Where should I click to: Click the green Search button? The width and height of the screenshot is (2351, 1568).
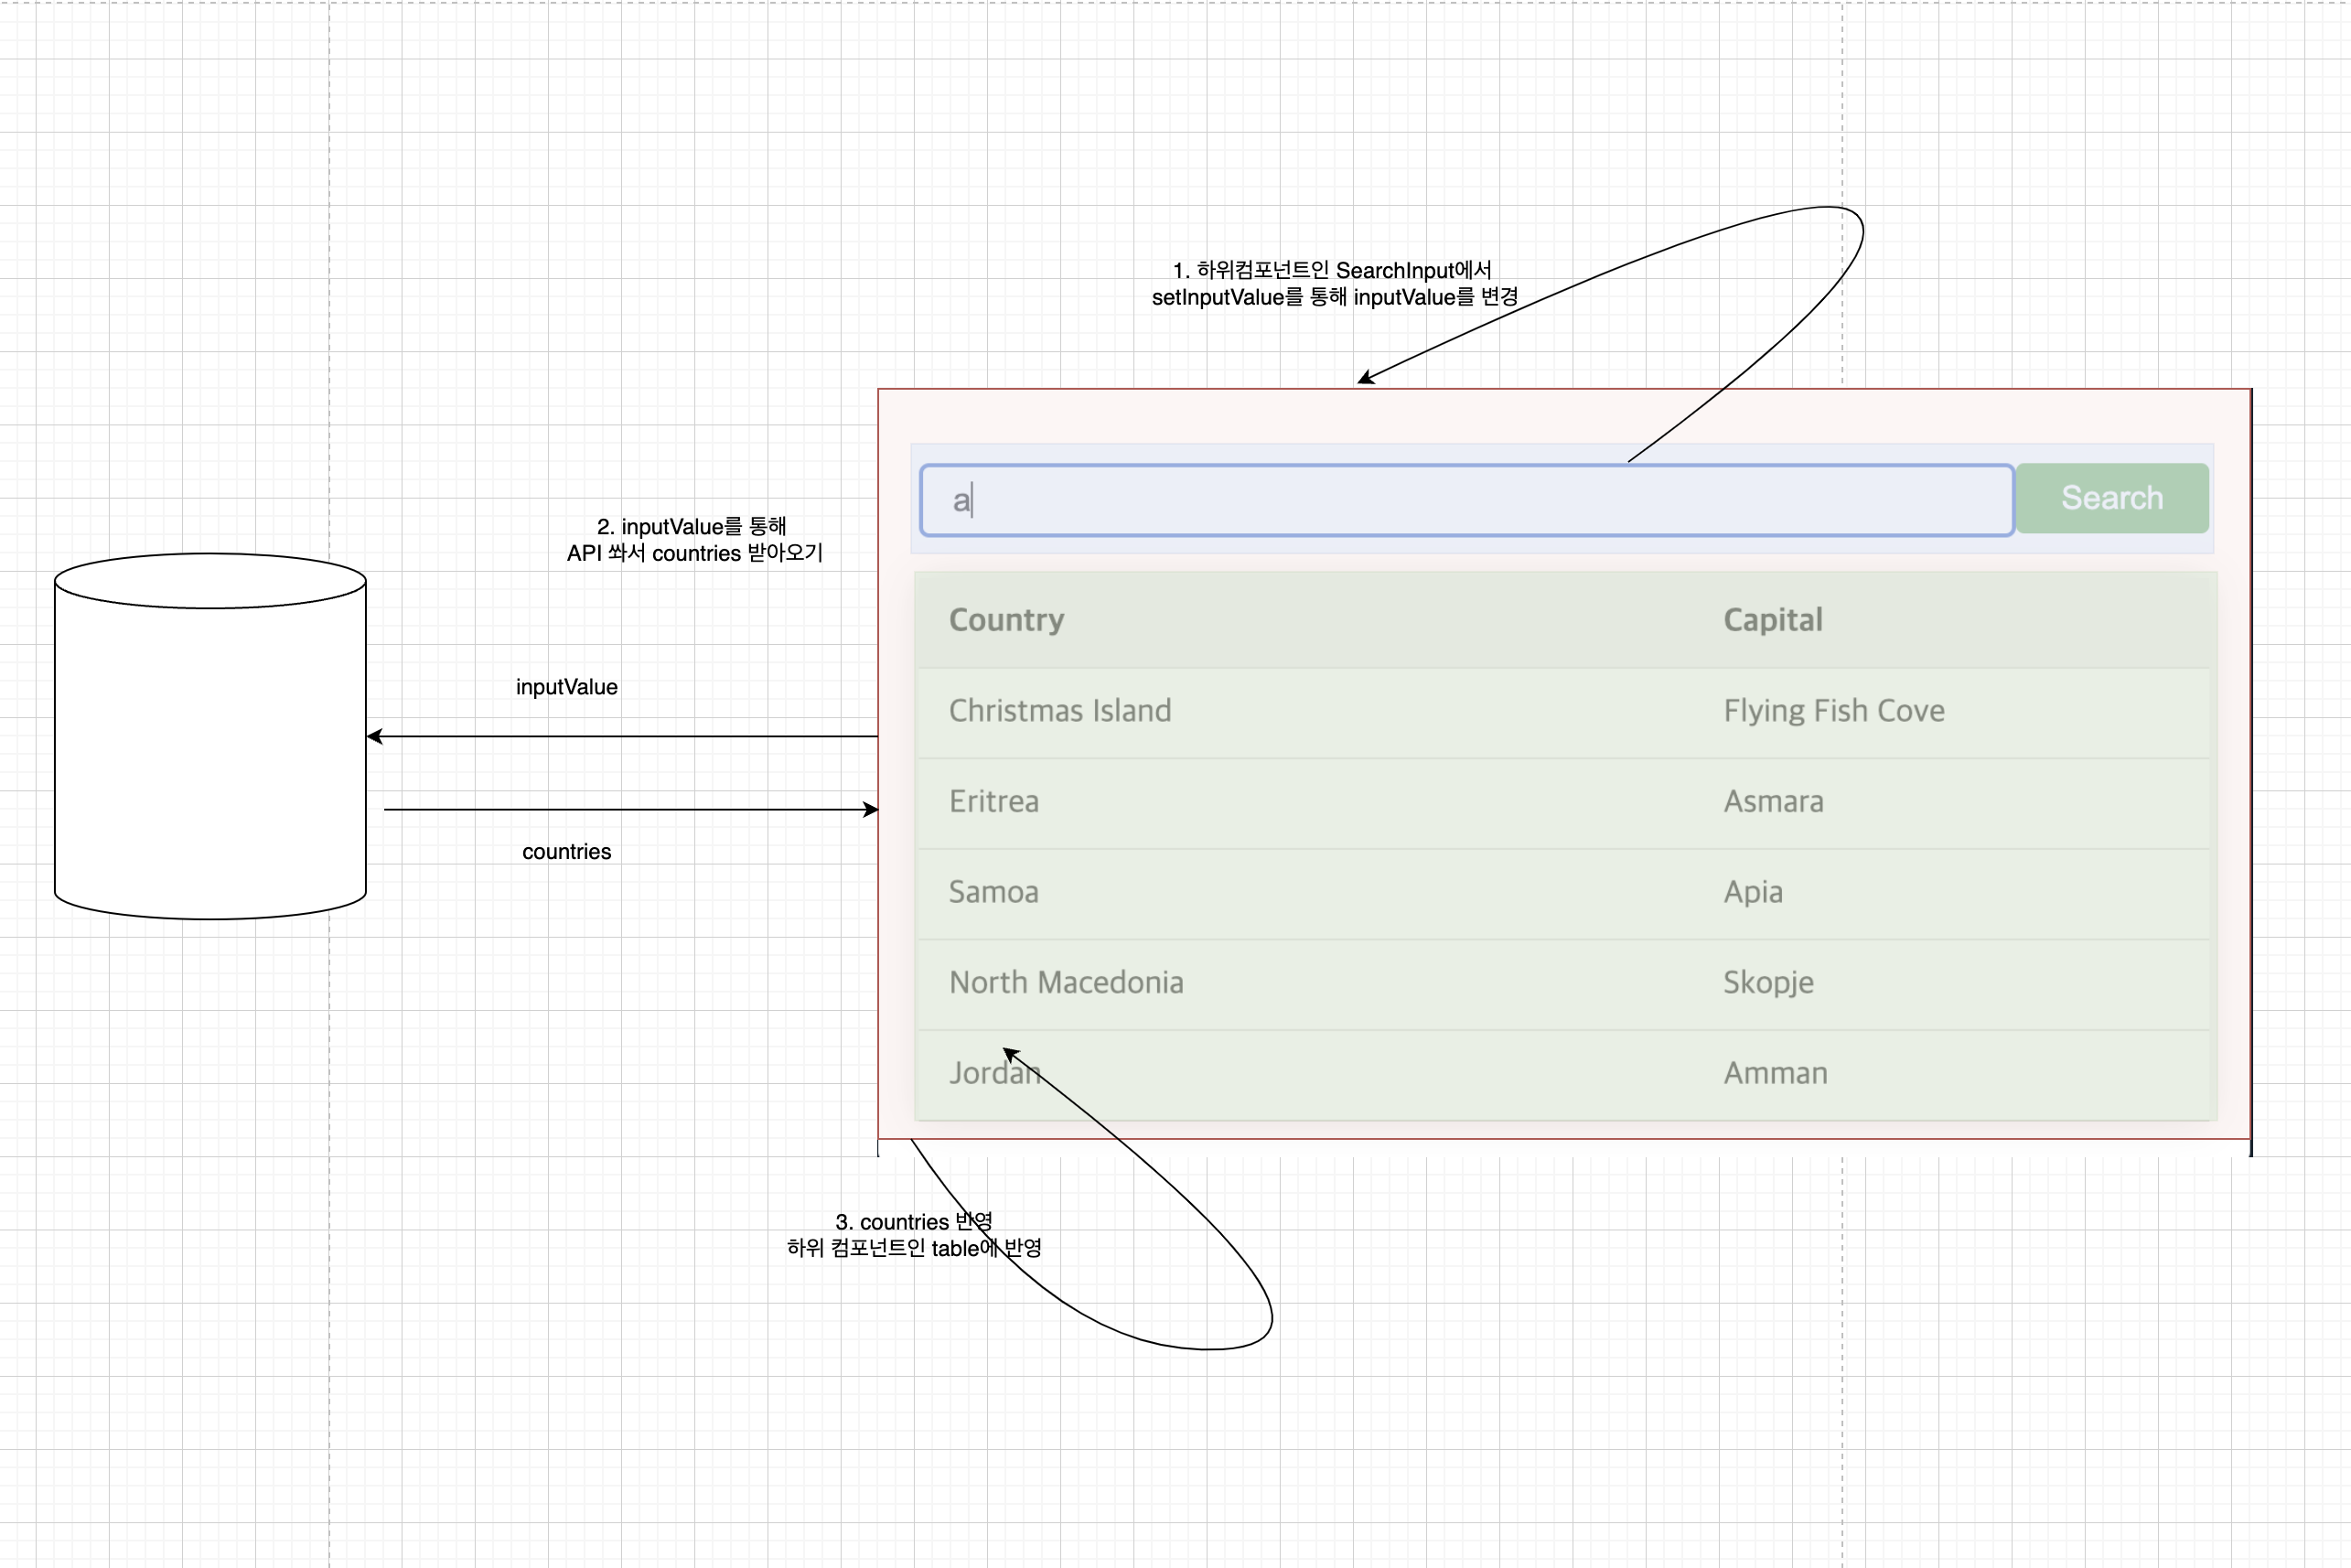[2111, 498]
